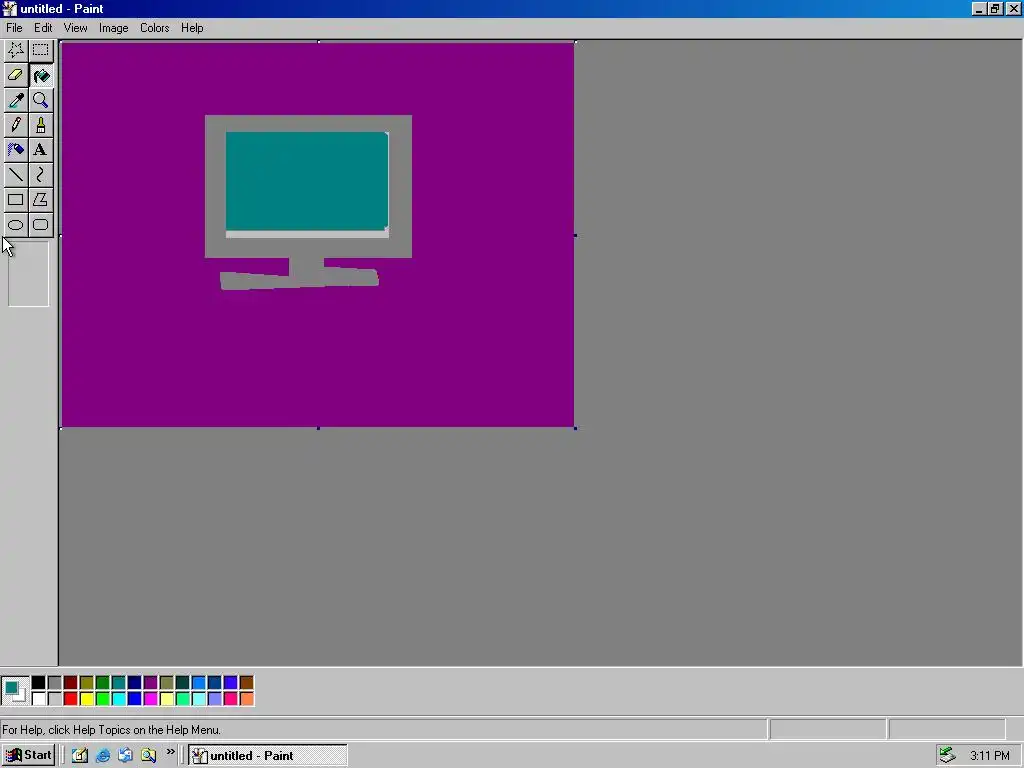Open the Help menu

tap(192, 28)
